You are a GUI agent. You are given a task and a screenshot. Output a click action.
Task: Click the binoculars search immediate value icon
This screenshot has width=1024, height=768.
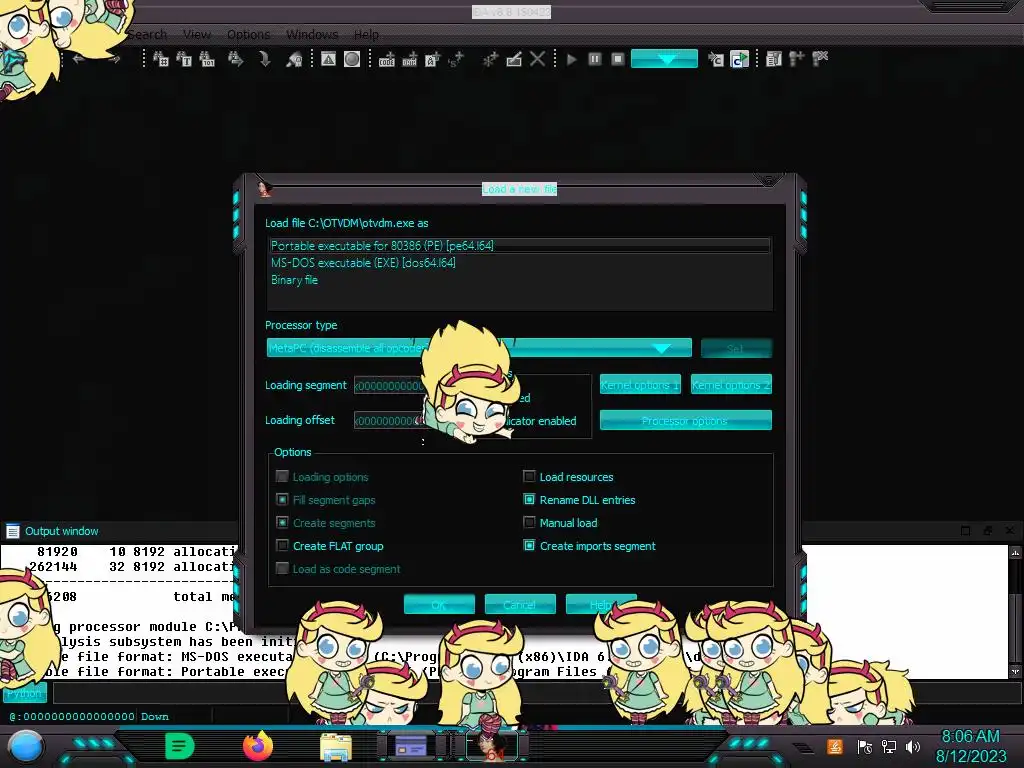(161, 59)
